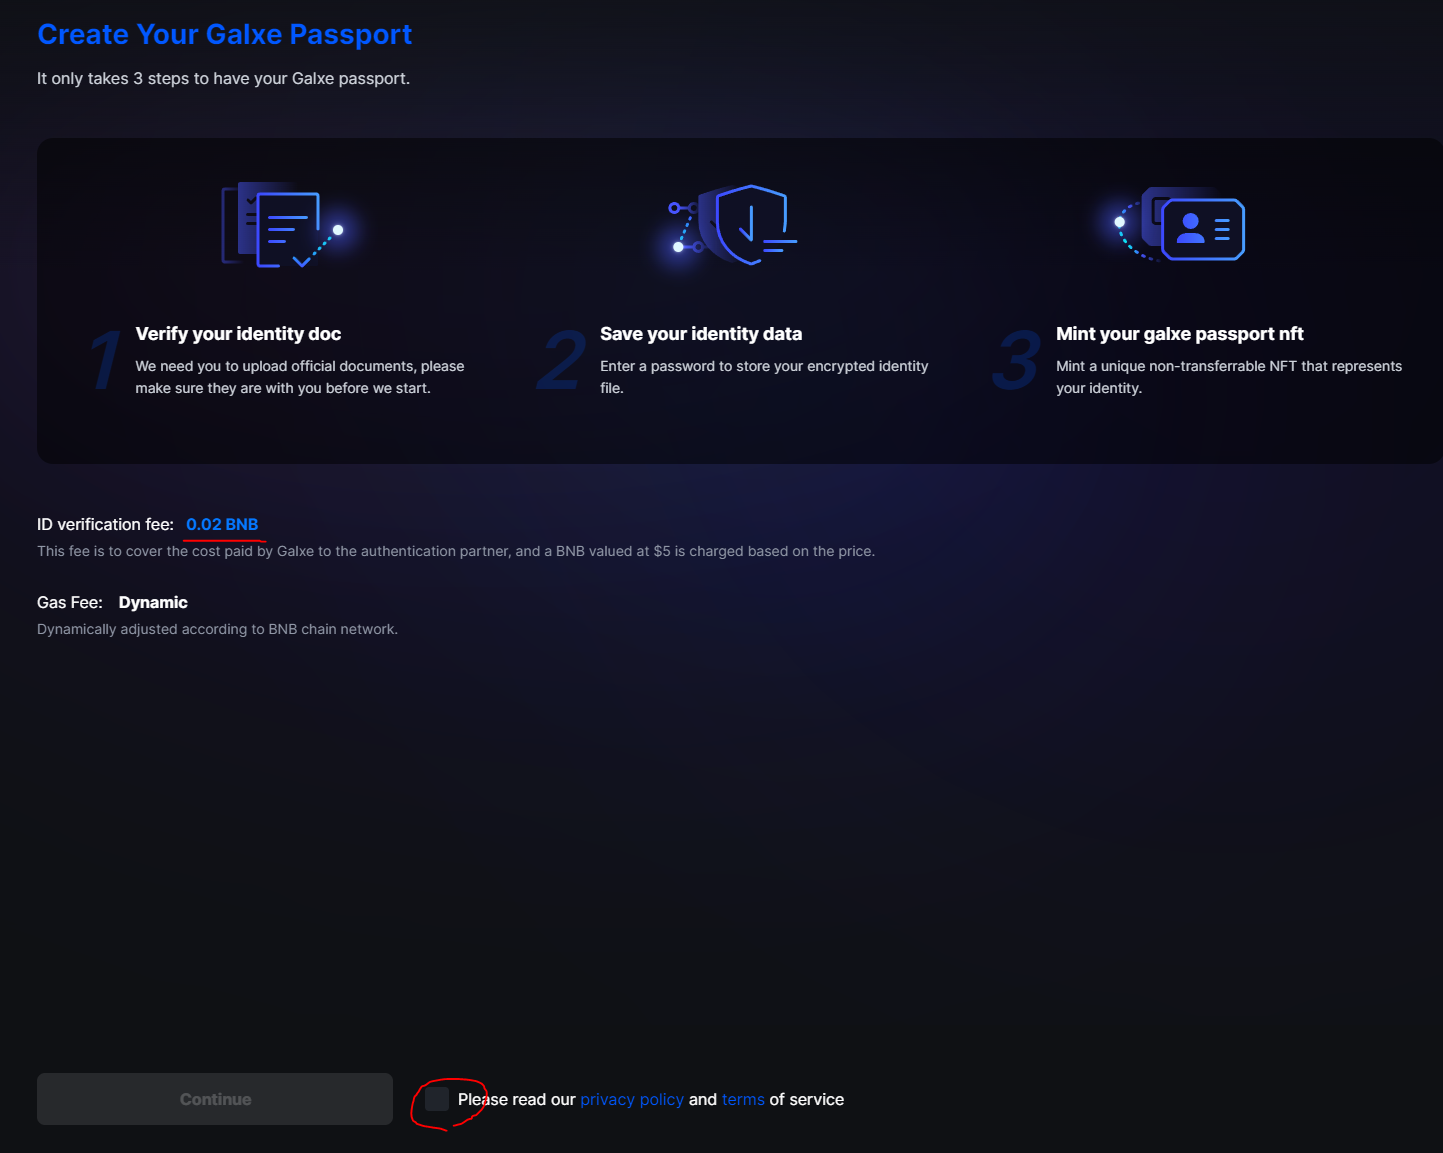Click the fee explanation mentioning authentication partner

click(x=456, y=551)
